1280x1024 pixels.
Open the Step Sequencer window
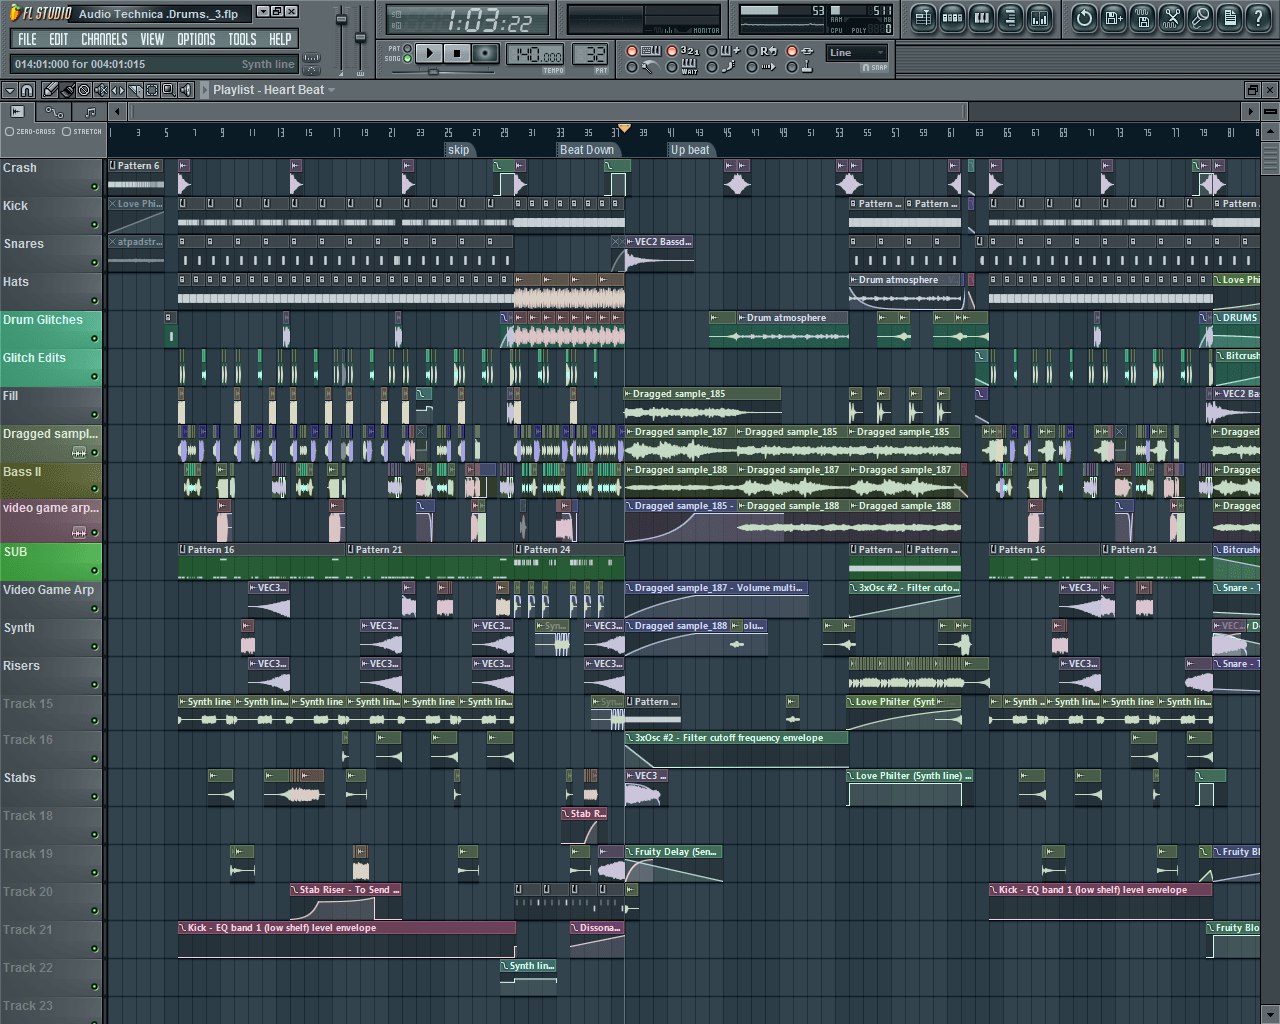click(x=953, y=17)
